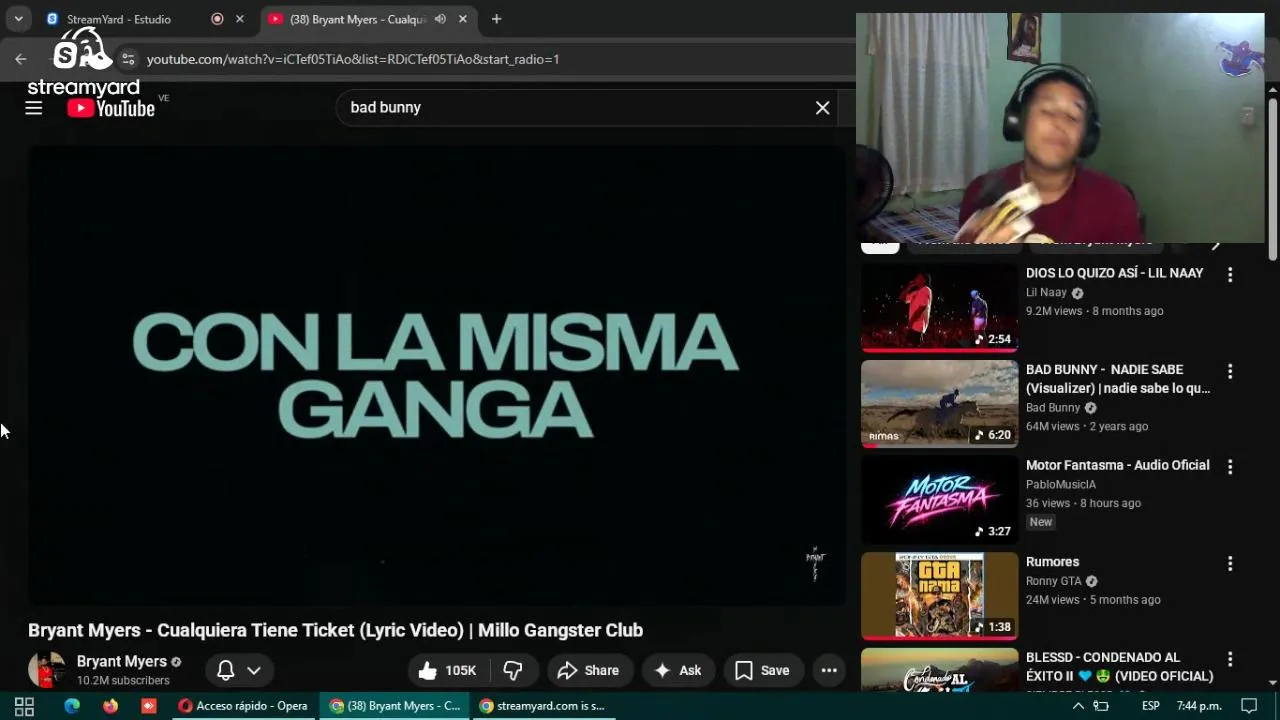
Task: Open options menu for BLESSD video
Action: pyautogui.click(x=1230, y=660)
